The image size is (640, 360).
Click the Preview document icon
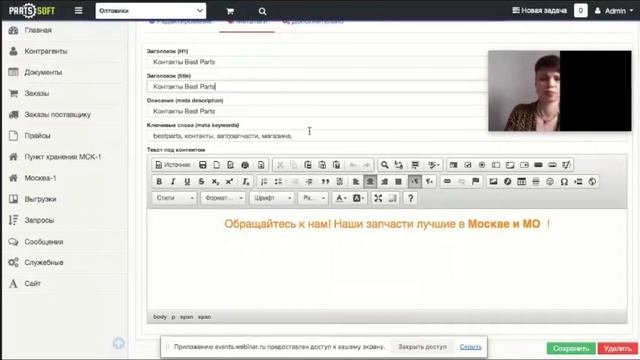[x=231, y=165]
